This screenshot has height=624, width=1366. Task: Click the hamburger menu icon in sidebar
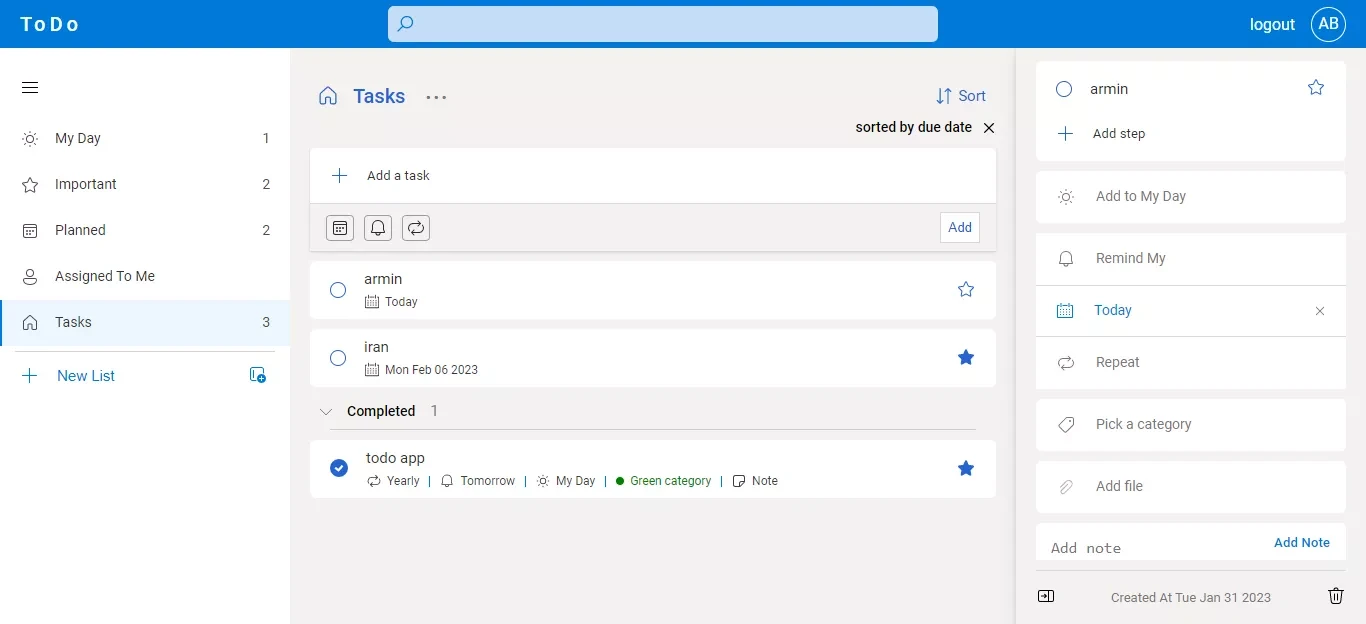click(x=30, y=88)
